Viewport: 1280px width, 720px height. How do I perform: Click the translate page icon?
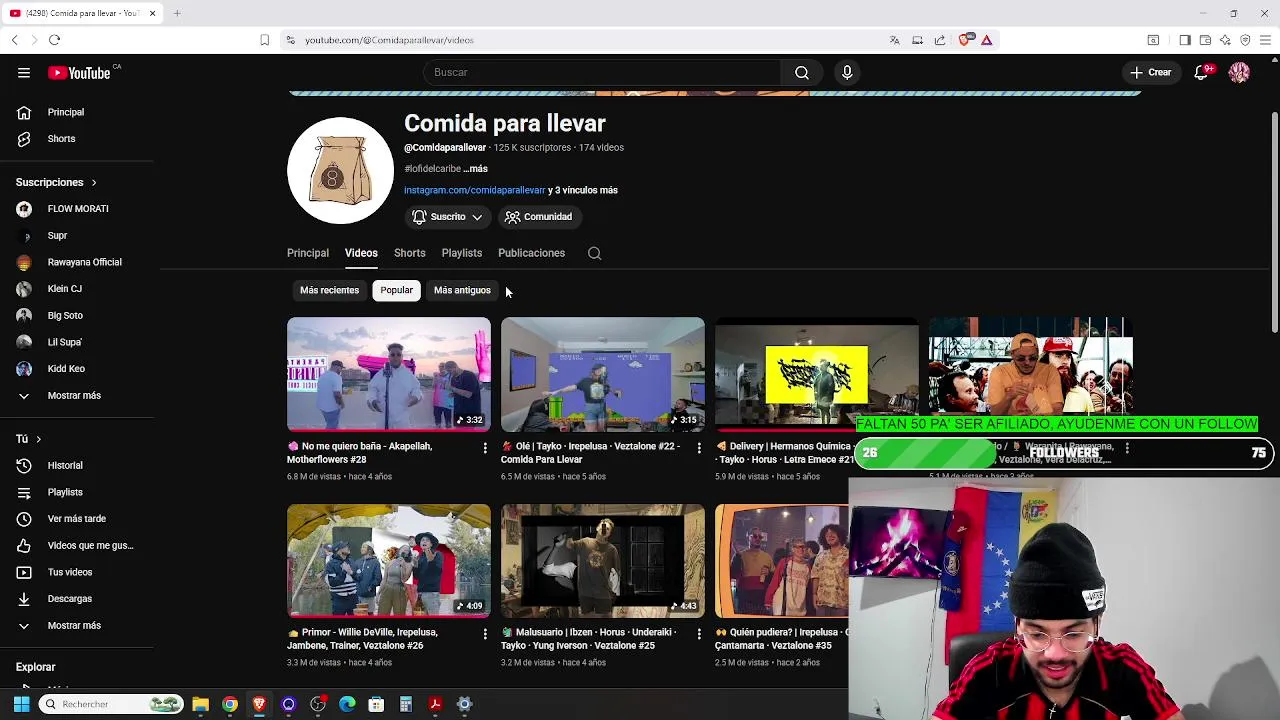coord(894,40)
